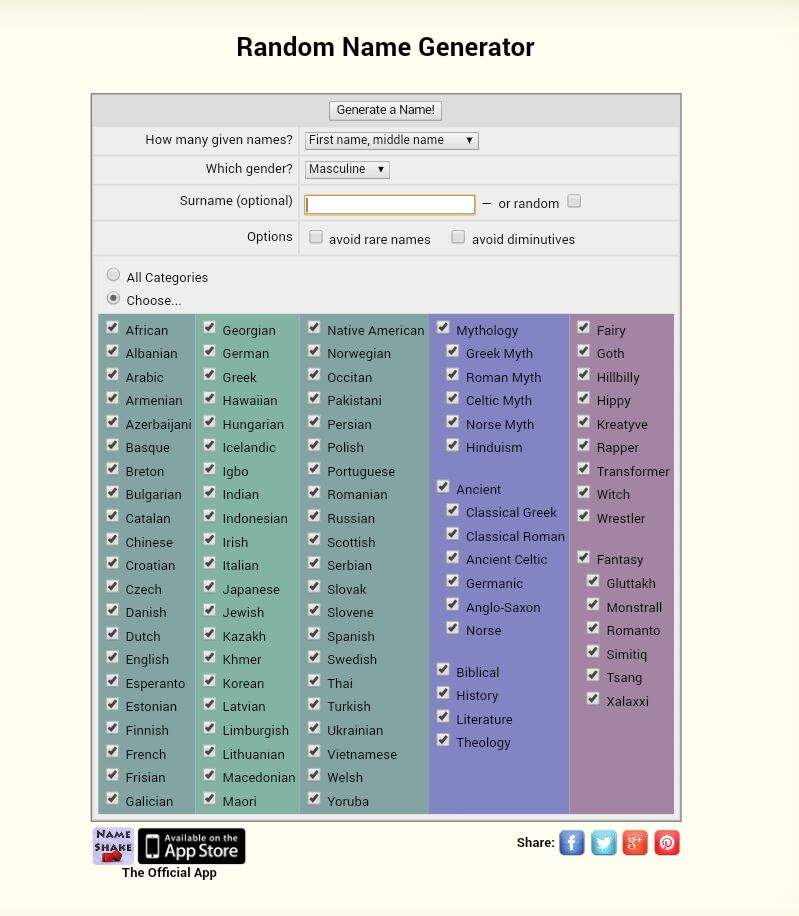
Task: Uncheck the Literature category
Action: click(x=443, y=717)
